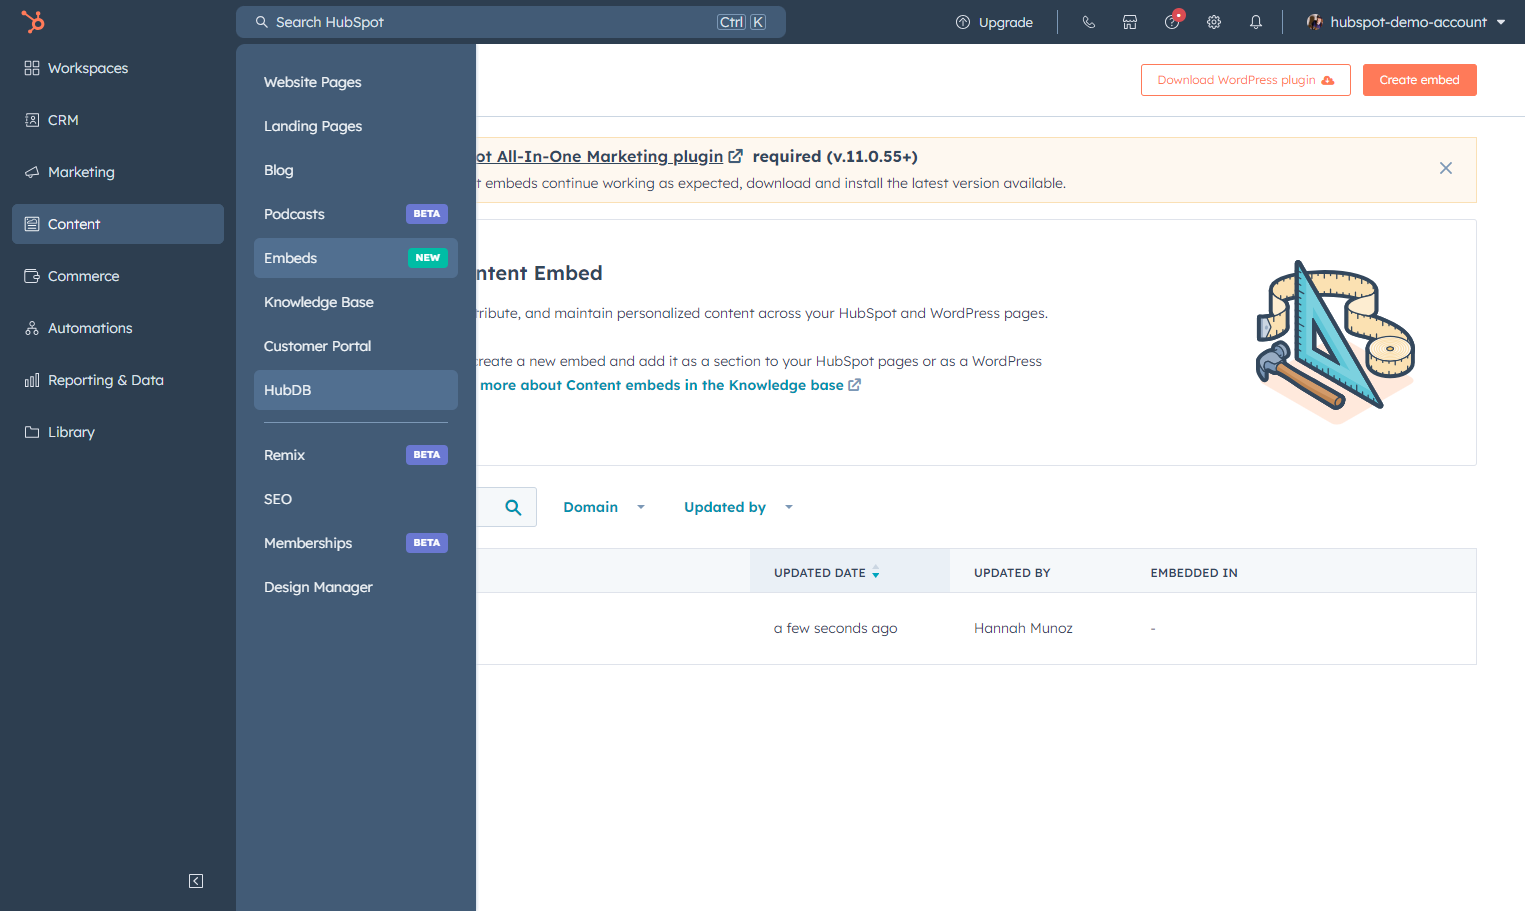This screenshot has width=1525, height=911.
Task: Open the Content embeds Knowledge base link
Action: (x=670, y=385)
